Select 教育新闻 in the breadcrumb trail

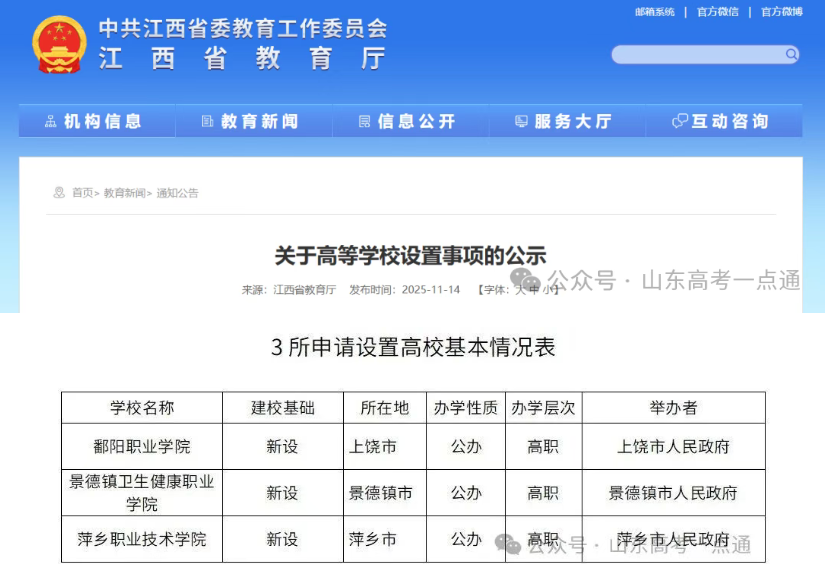point(124,193)
